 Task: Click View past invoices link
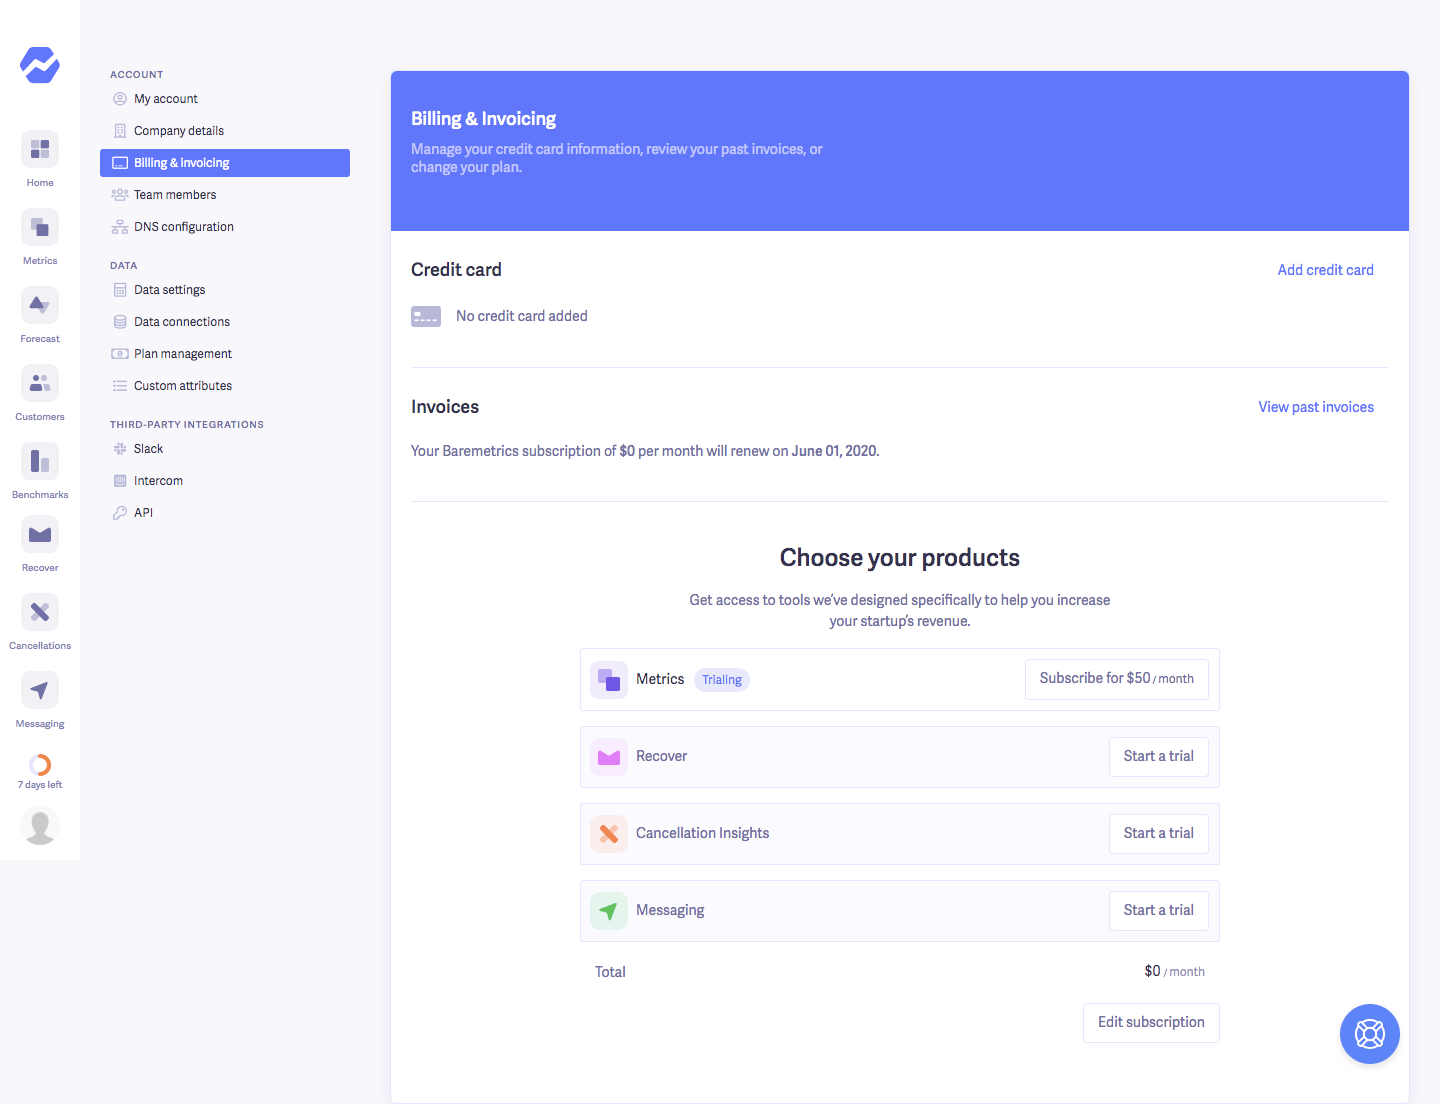tap(1316, 407)
